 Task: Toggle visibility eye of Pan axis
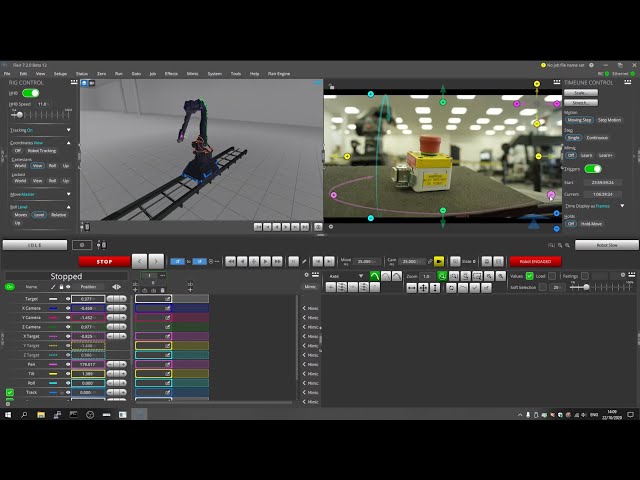tap(68, 364)
